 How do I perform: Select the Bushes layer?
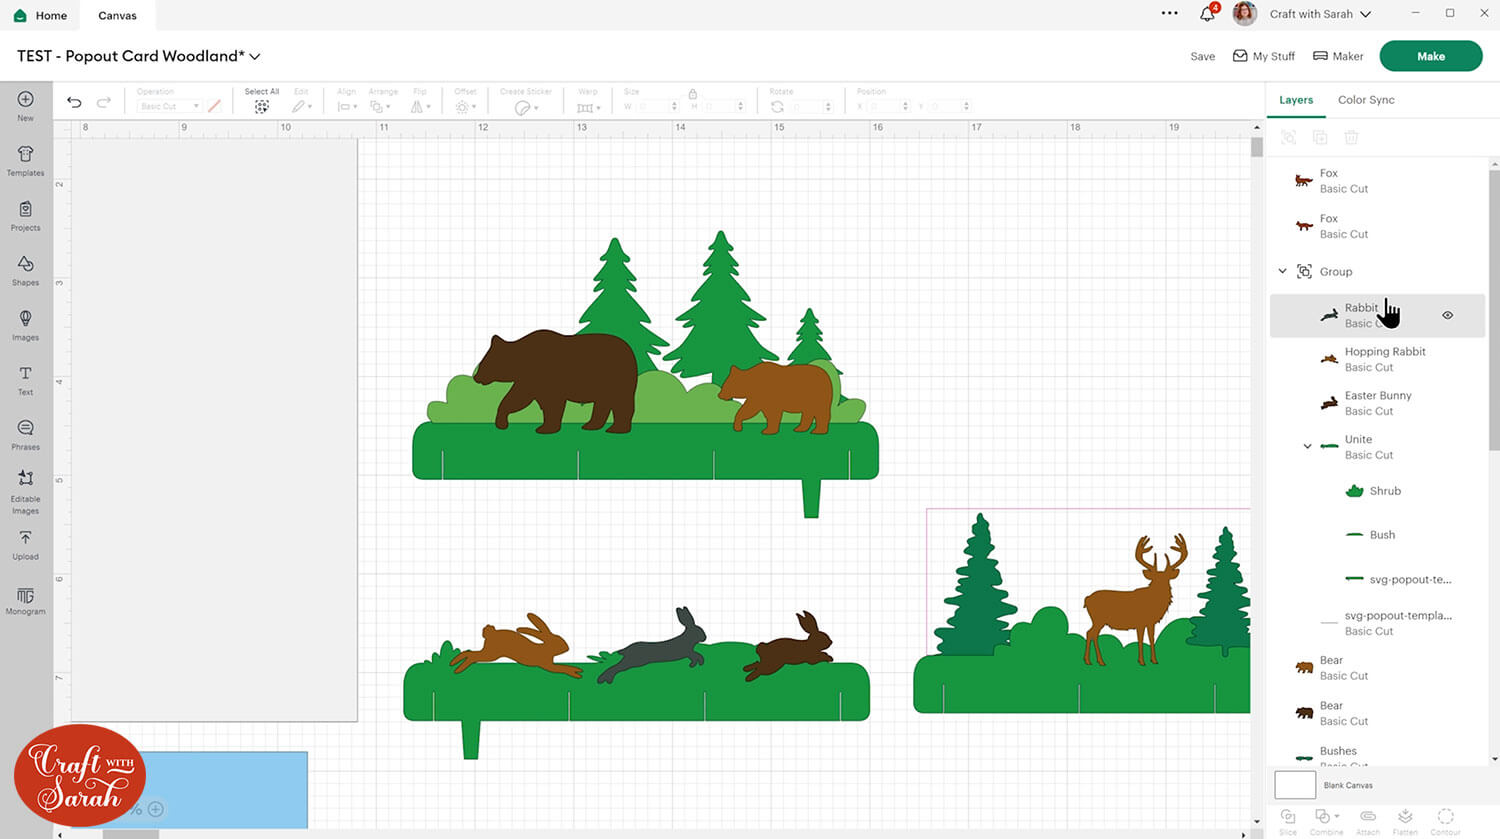(1377, 756)
